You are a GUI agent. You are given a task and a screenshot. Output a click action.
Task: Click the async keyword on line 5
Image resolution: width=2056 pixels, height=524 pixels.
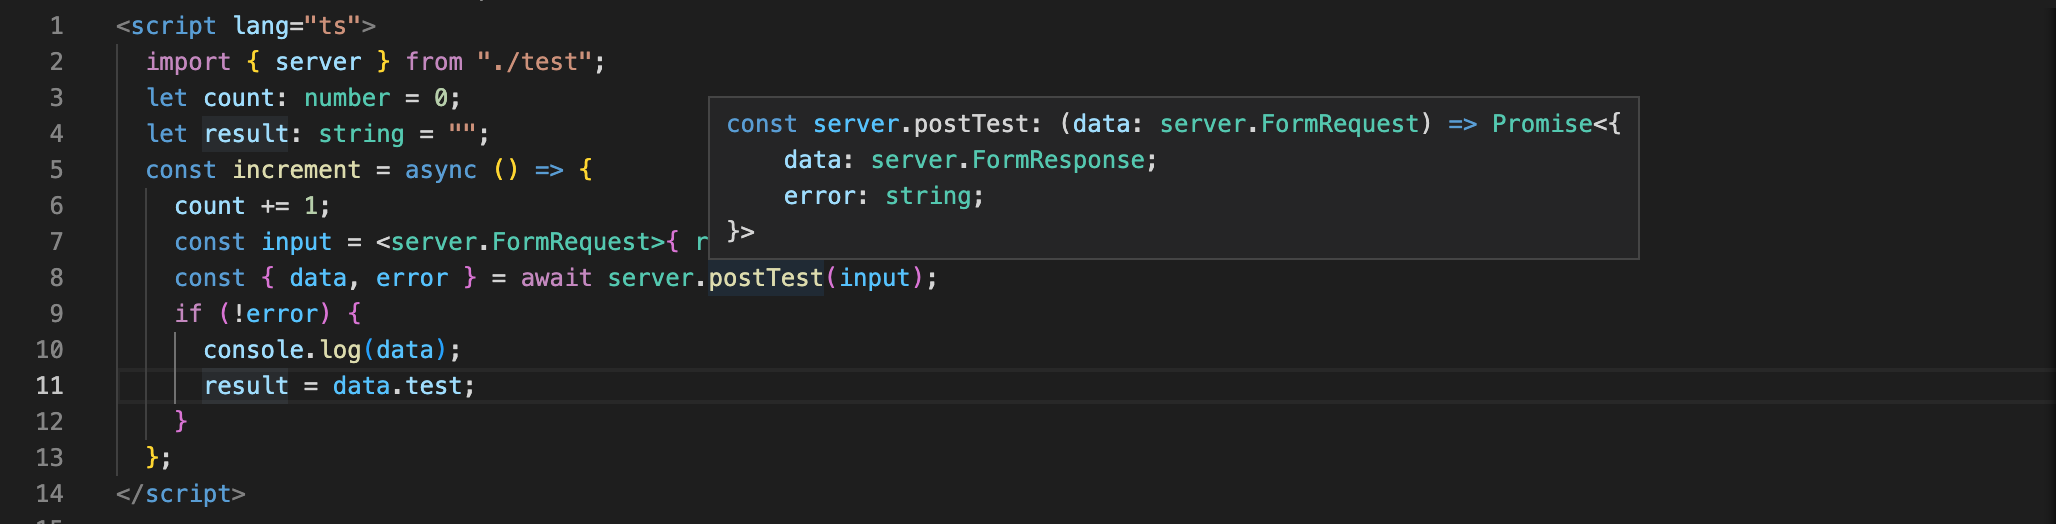tap(440, 170)
